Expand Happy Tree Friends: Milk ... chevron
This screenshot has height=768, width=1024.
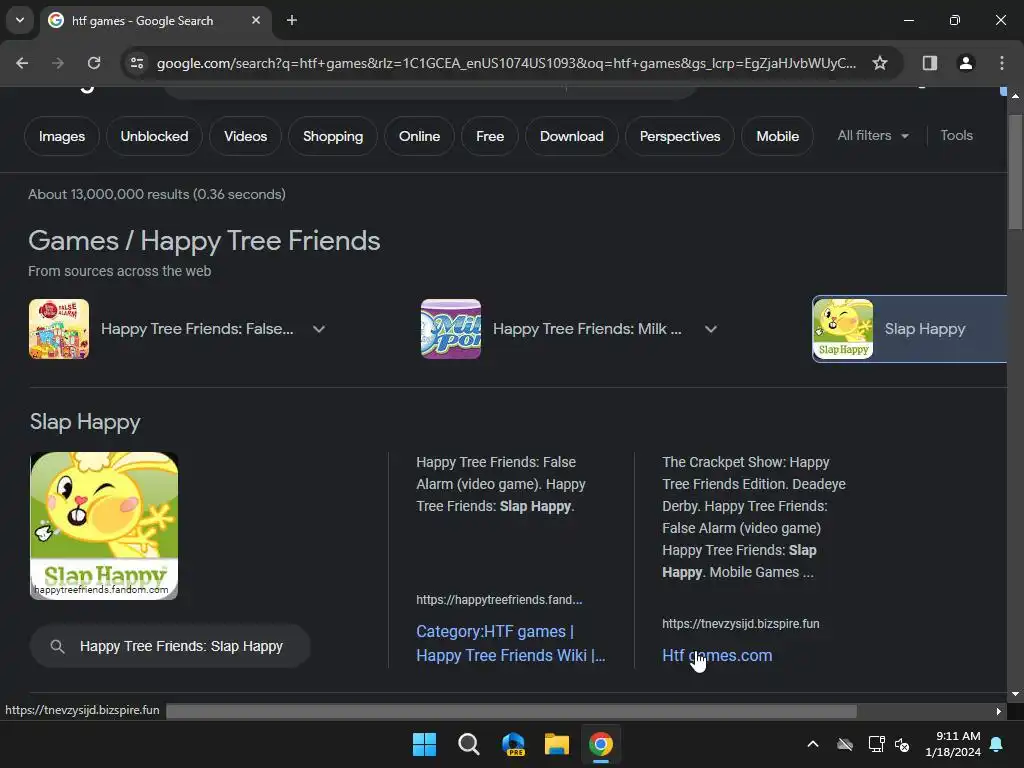pos(711,329)
